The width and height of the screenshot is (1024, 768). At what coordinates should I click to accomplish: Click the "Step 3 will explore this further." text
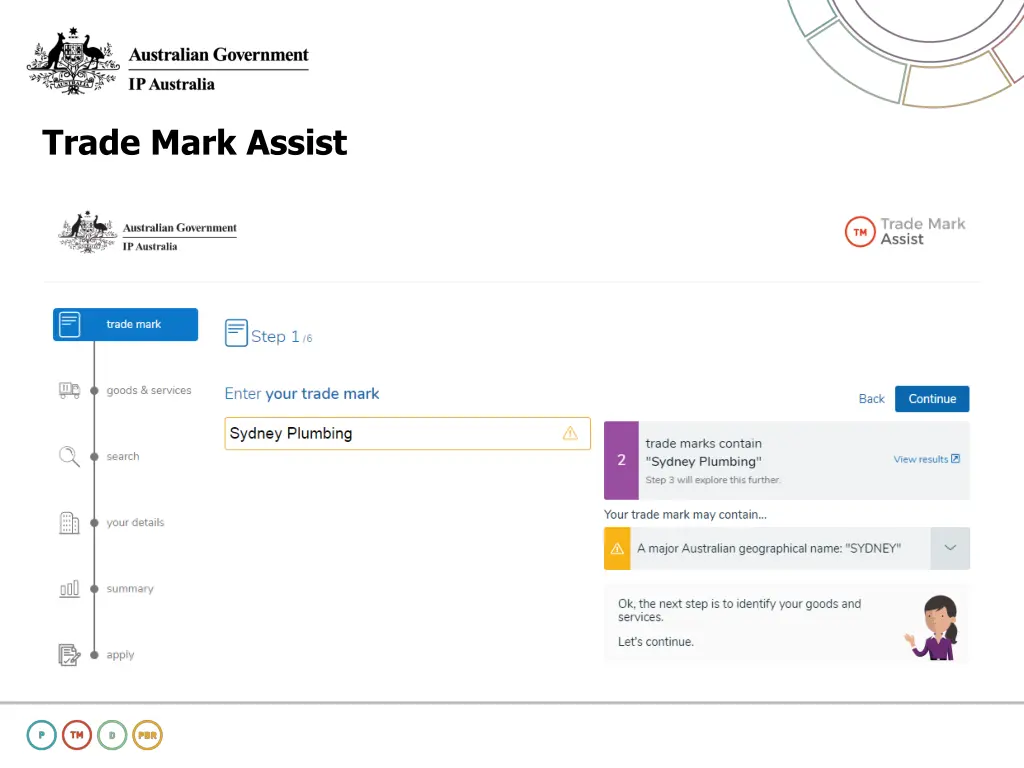coord(712,480)
